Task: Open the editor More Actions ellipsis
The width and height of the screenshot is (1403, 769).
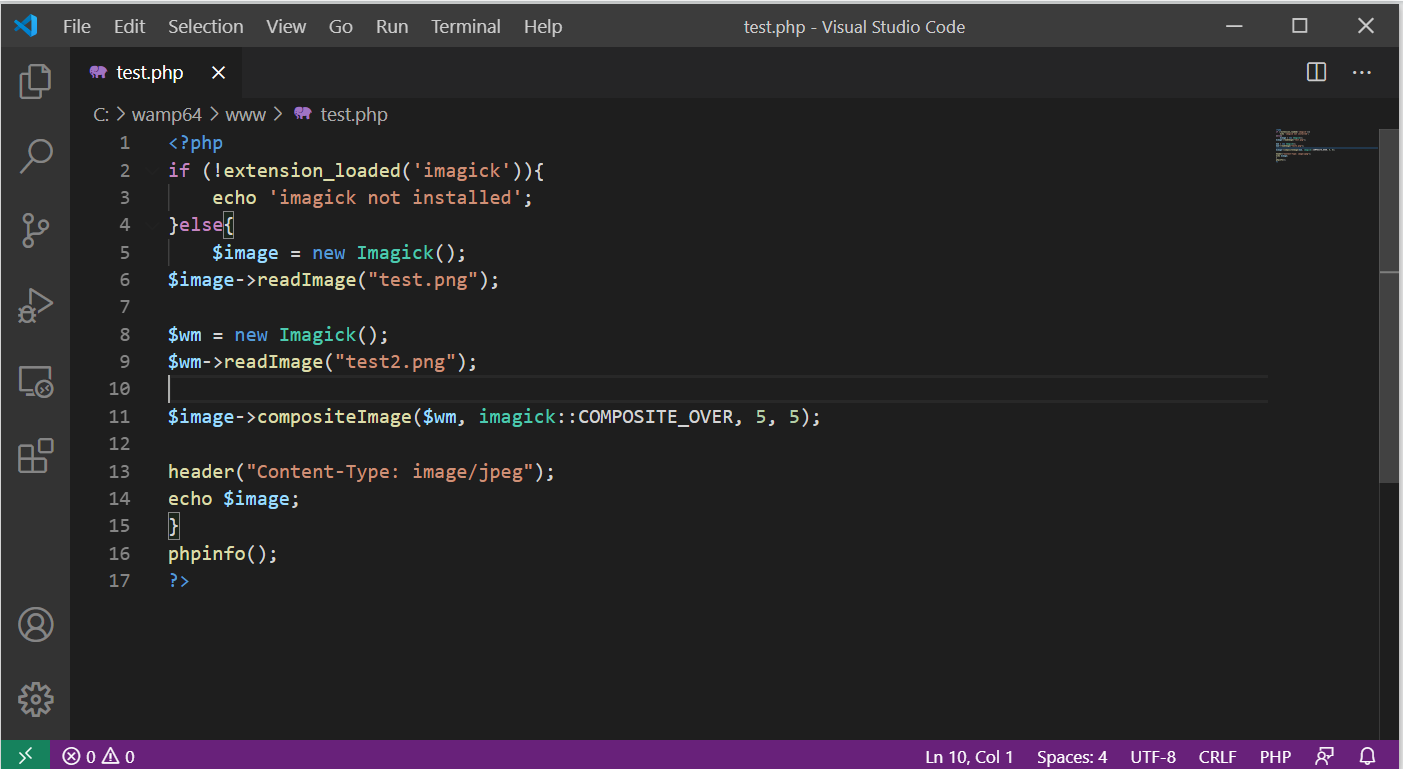Action: 1362,72
